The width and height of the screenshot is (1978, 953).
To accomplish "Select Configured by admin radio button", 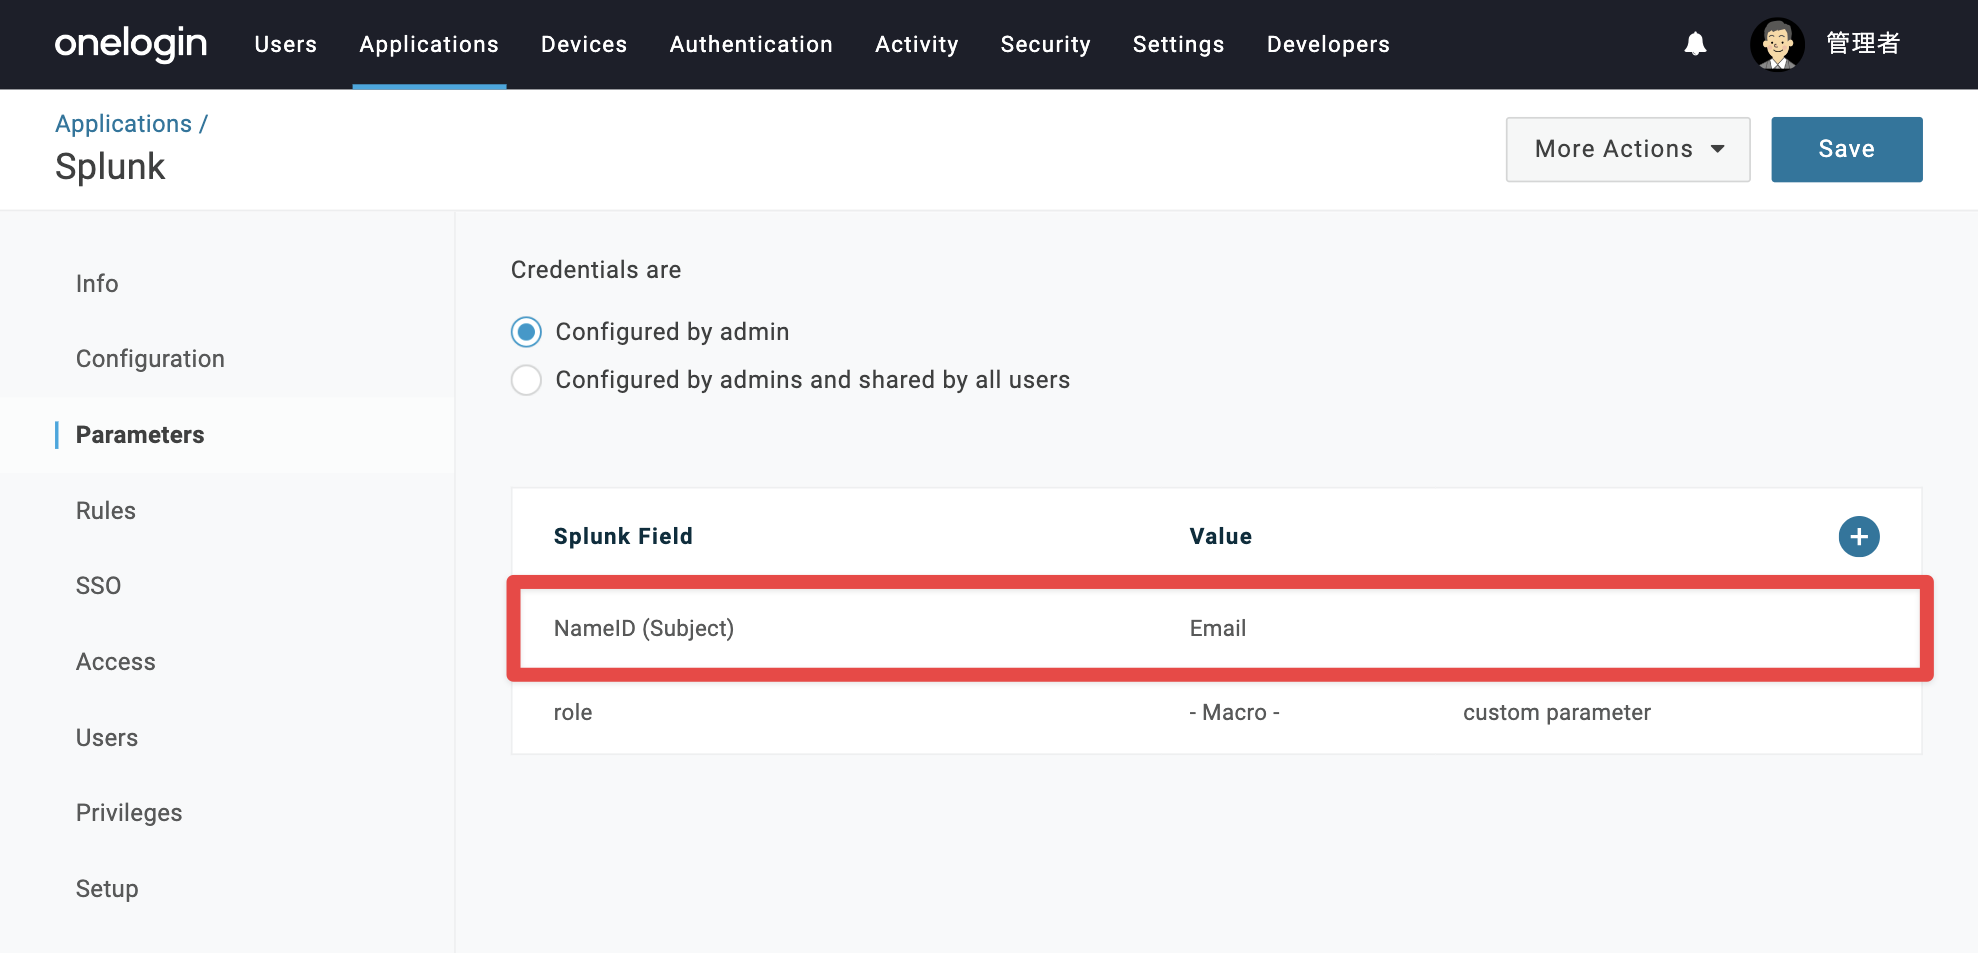I will [x=526, y=332].
